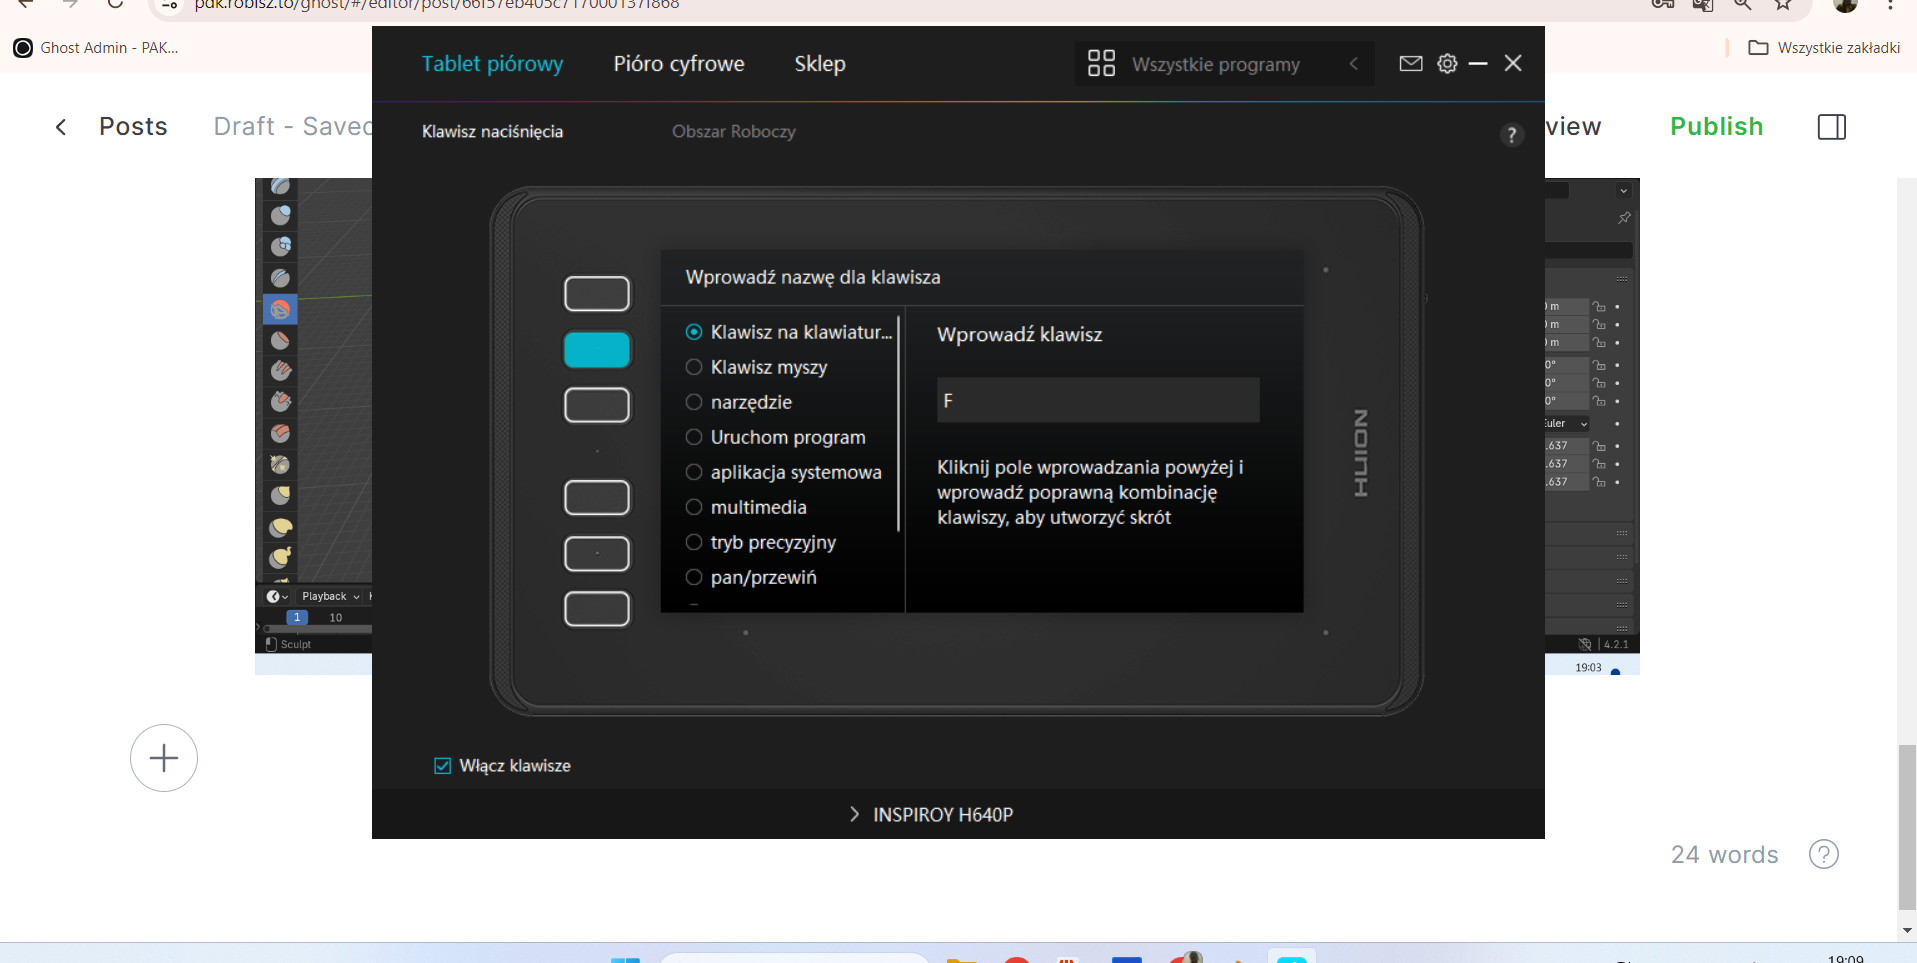
Task: Open the Sklep tab
Action: [x=820, y=64]
